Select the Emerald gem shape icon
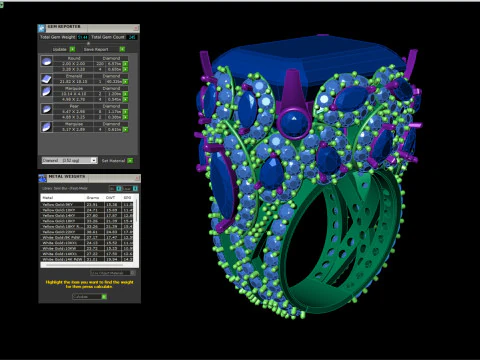 point(47,79)
